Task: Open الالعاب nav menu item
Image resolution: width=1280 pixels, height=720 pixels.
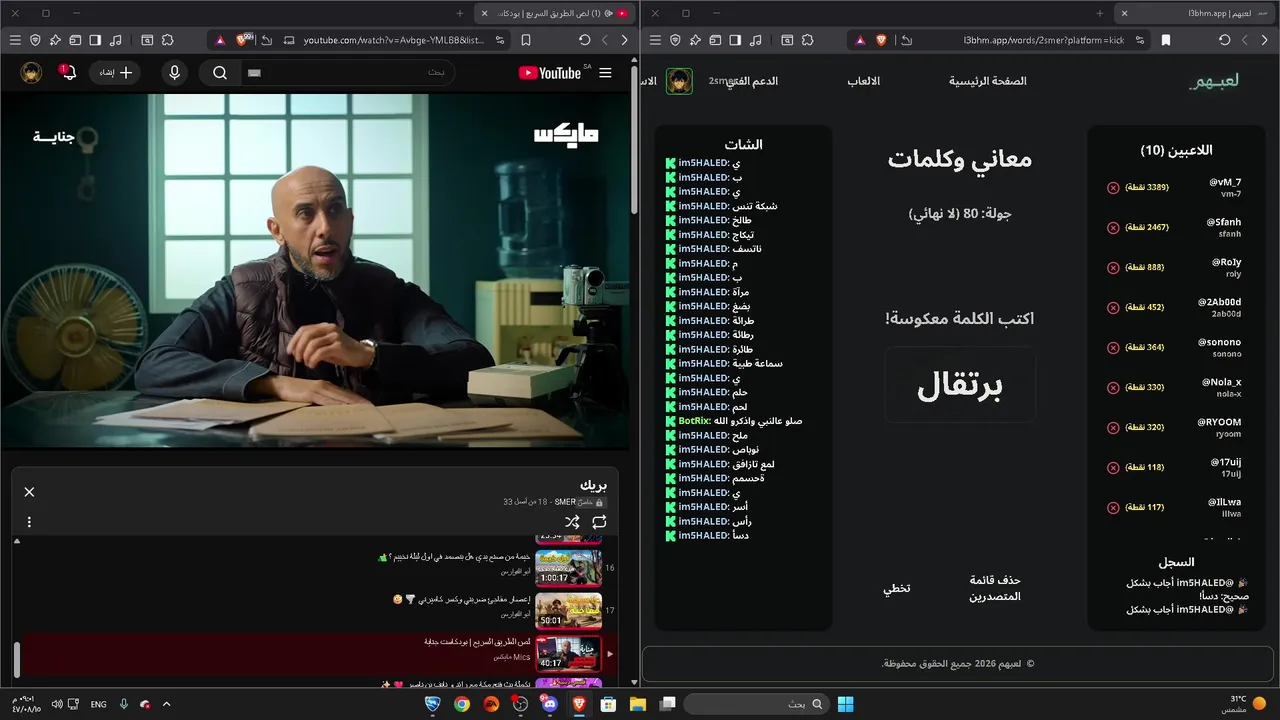Action: pos(864,81)
